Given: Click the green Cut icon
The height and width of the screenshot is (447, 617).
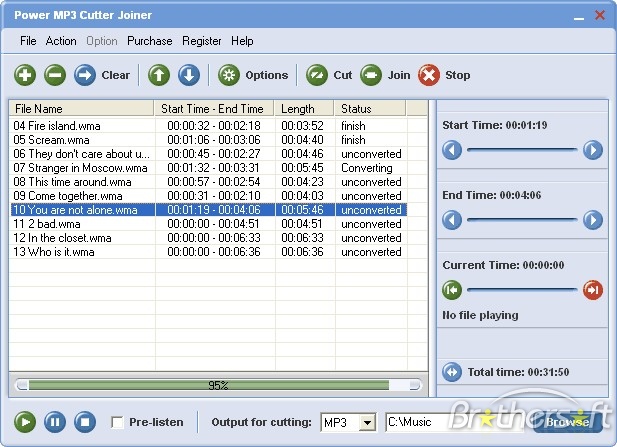Looking at the screenshot, I should [x=317, y=75].
